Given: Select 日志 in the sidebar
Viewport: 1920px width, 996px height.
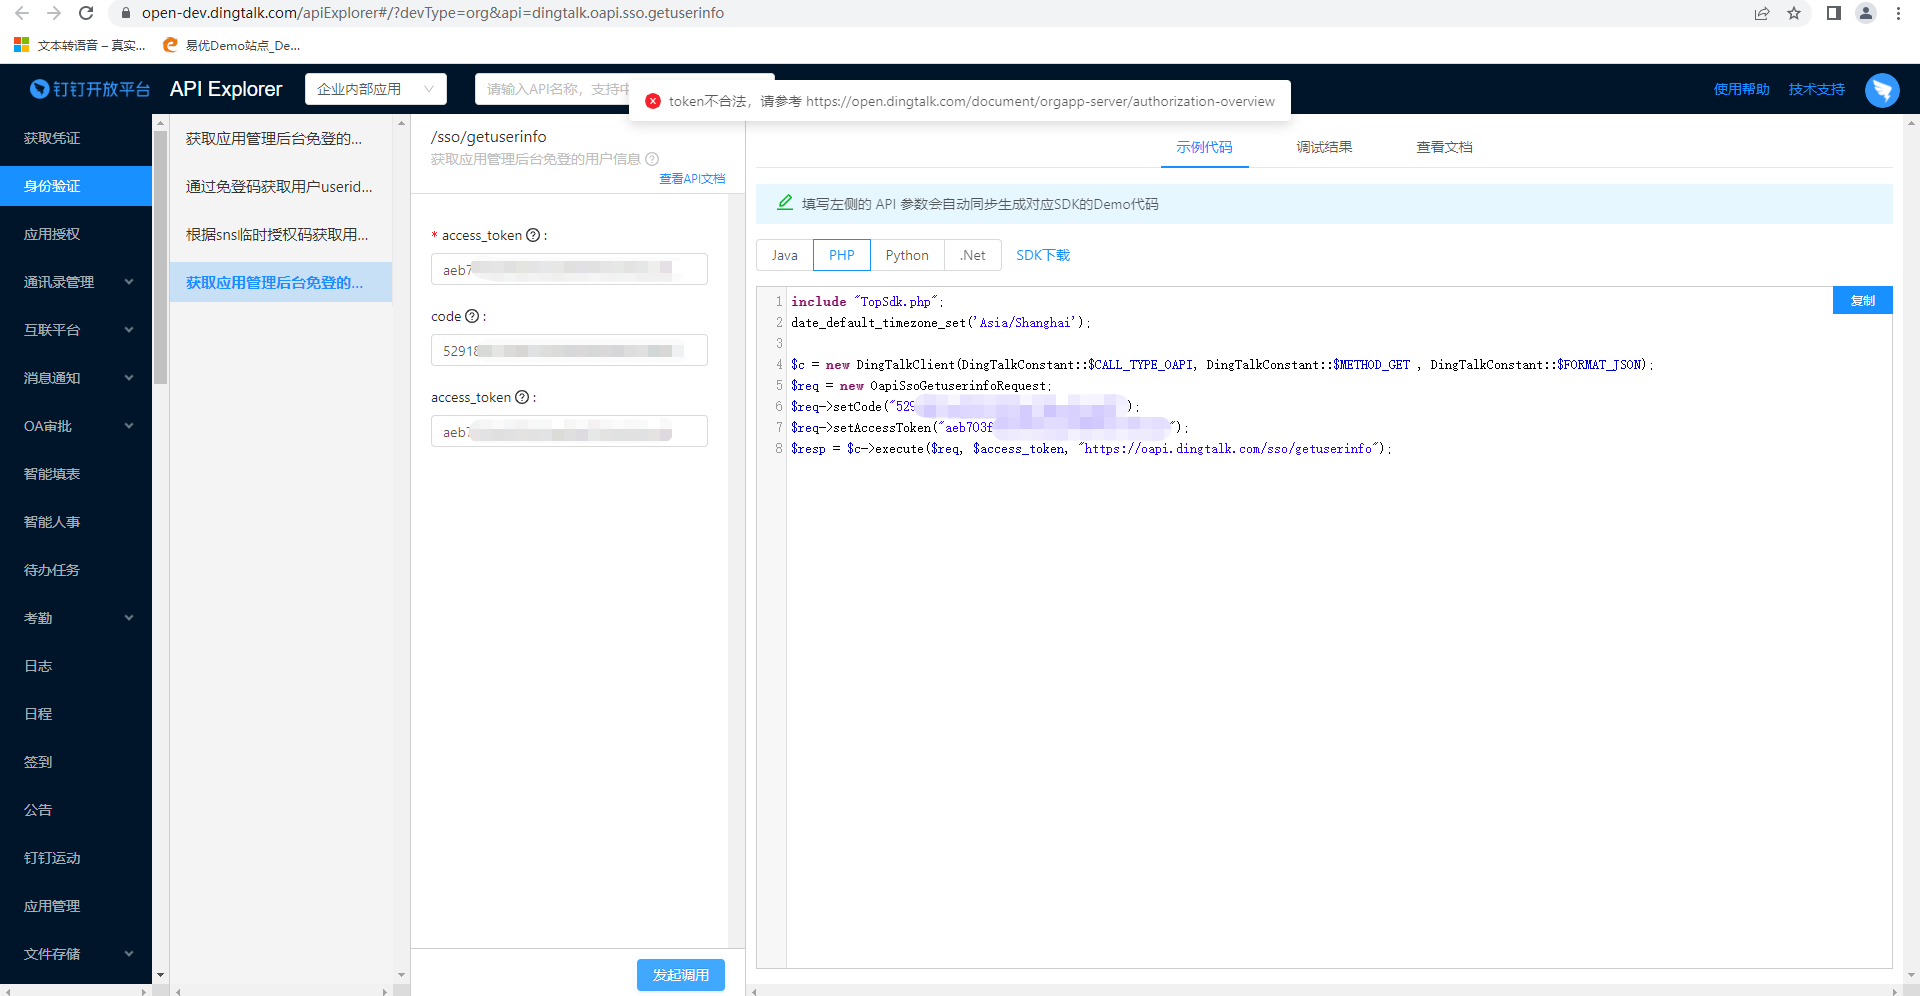Looking at the screenshot, I should (x=76, y=666).
